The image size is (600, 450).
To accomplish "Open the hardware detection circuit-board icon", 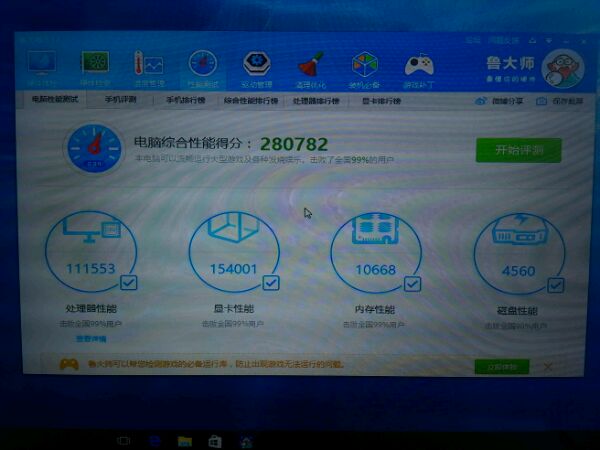I will (x=95, y=62).
